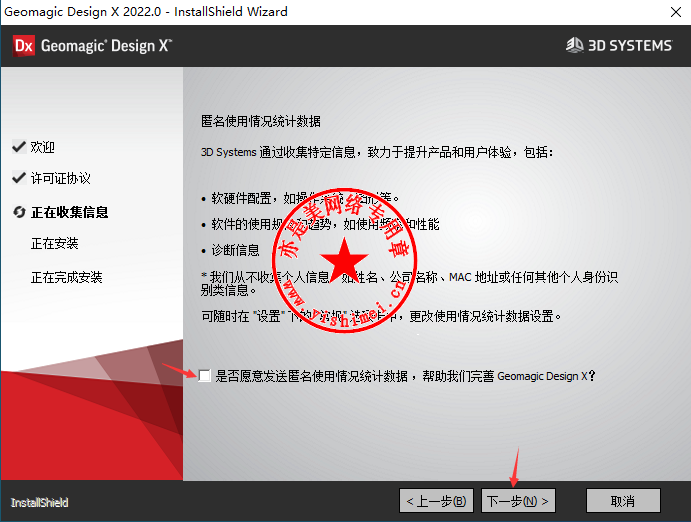Image resolution: width=691 pixels, height=522 pixels.
Task: Click the window title Geomagic Design X 2022.0
Action: pyautogui.click(x=146, y=11)
